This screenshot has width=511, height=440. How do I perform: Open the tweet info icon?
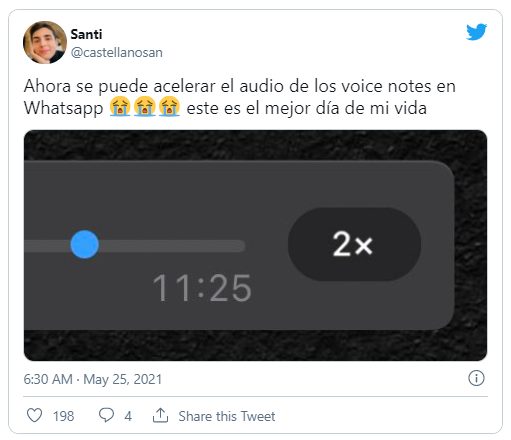(476, 378)
